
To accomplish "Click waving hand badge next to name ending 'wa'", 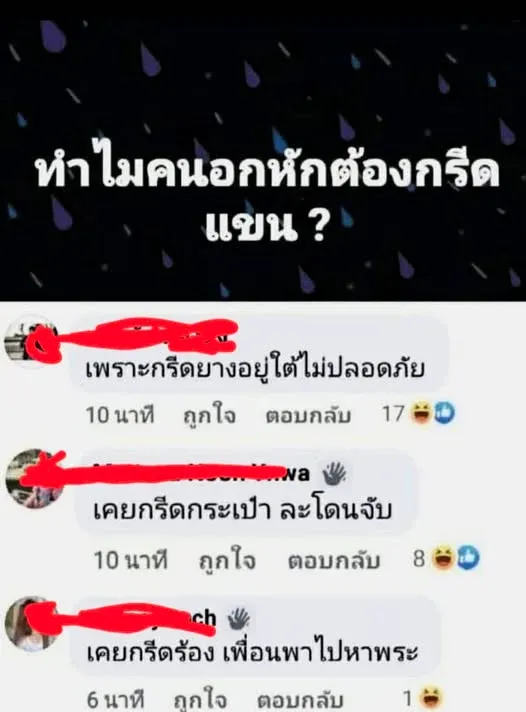I will coord(334,473).
